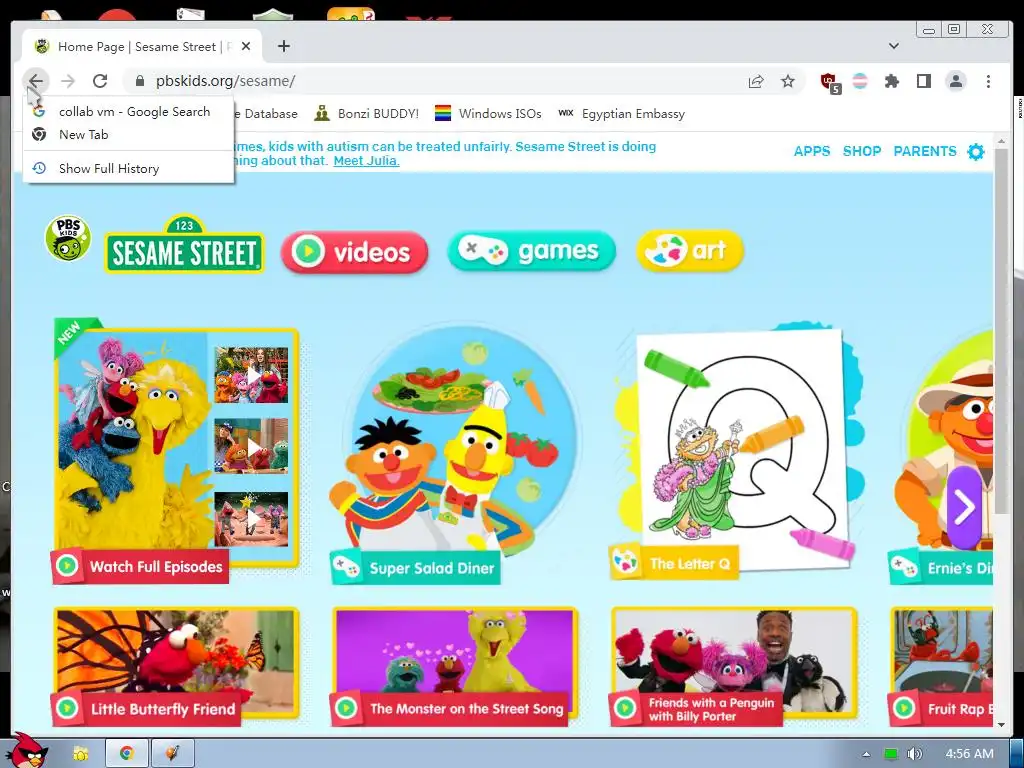Open the file explorer taskbar icon
Screen dimensions: 1024x768
point(81,754)
